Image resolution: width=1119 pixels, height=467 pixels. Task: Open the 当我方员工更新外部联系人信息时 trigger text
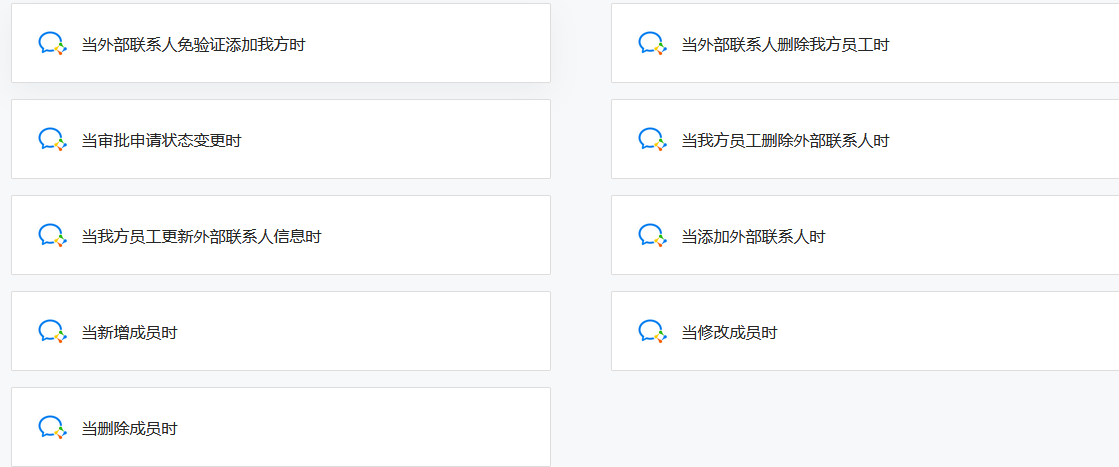pos(201,236)
